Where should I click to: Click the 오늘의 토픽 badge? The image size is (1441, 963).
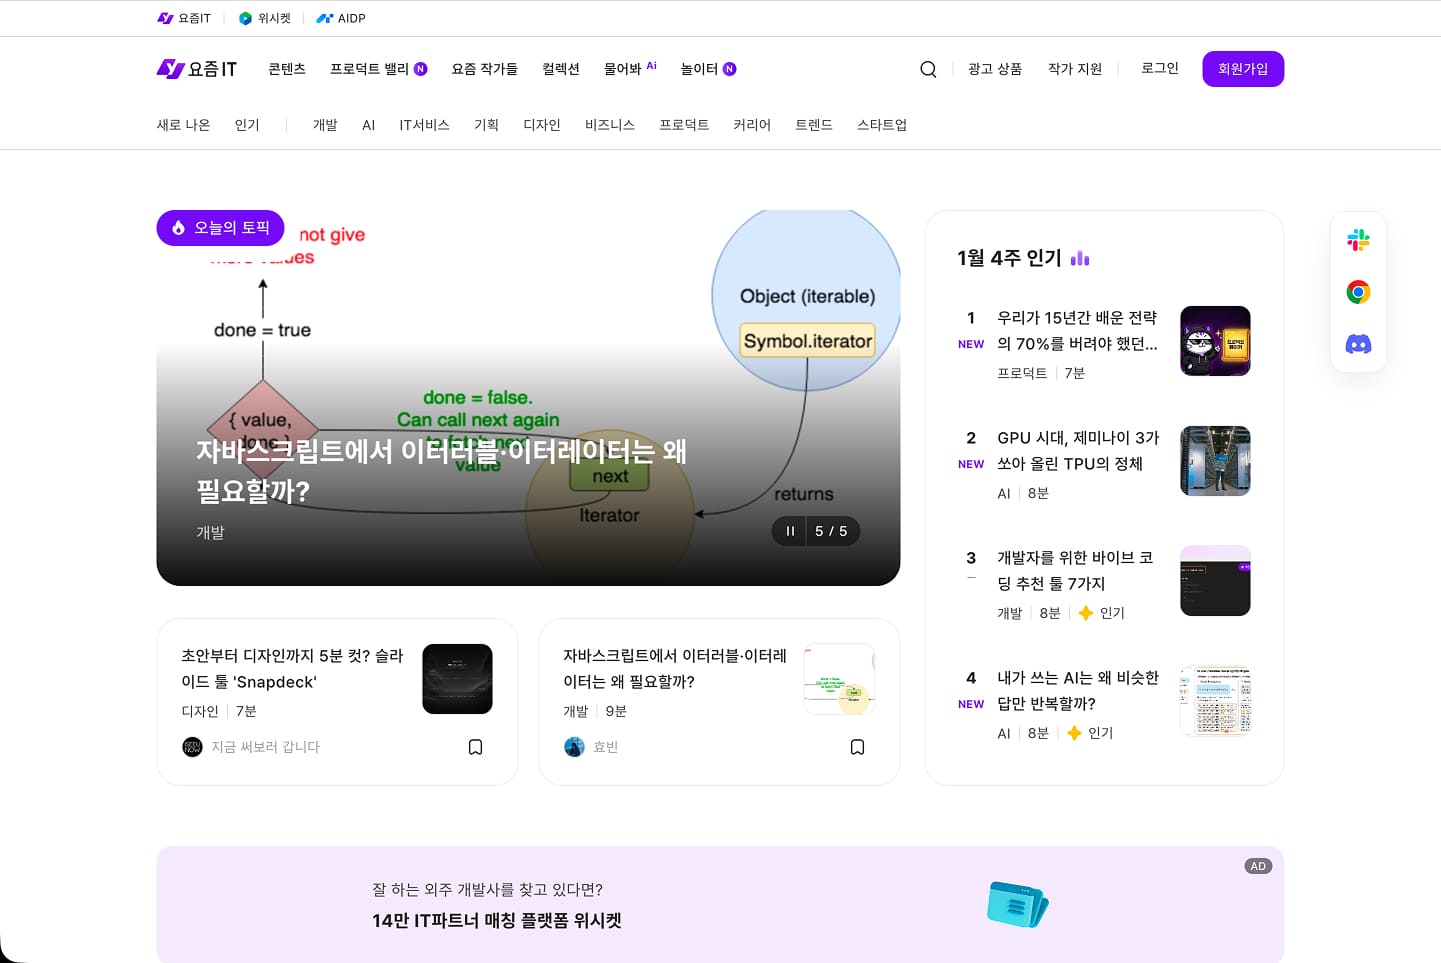coord(219,228)
